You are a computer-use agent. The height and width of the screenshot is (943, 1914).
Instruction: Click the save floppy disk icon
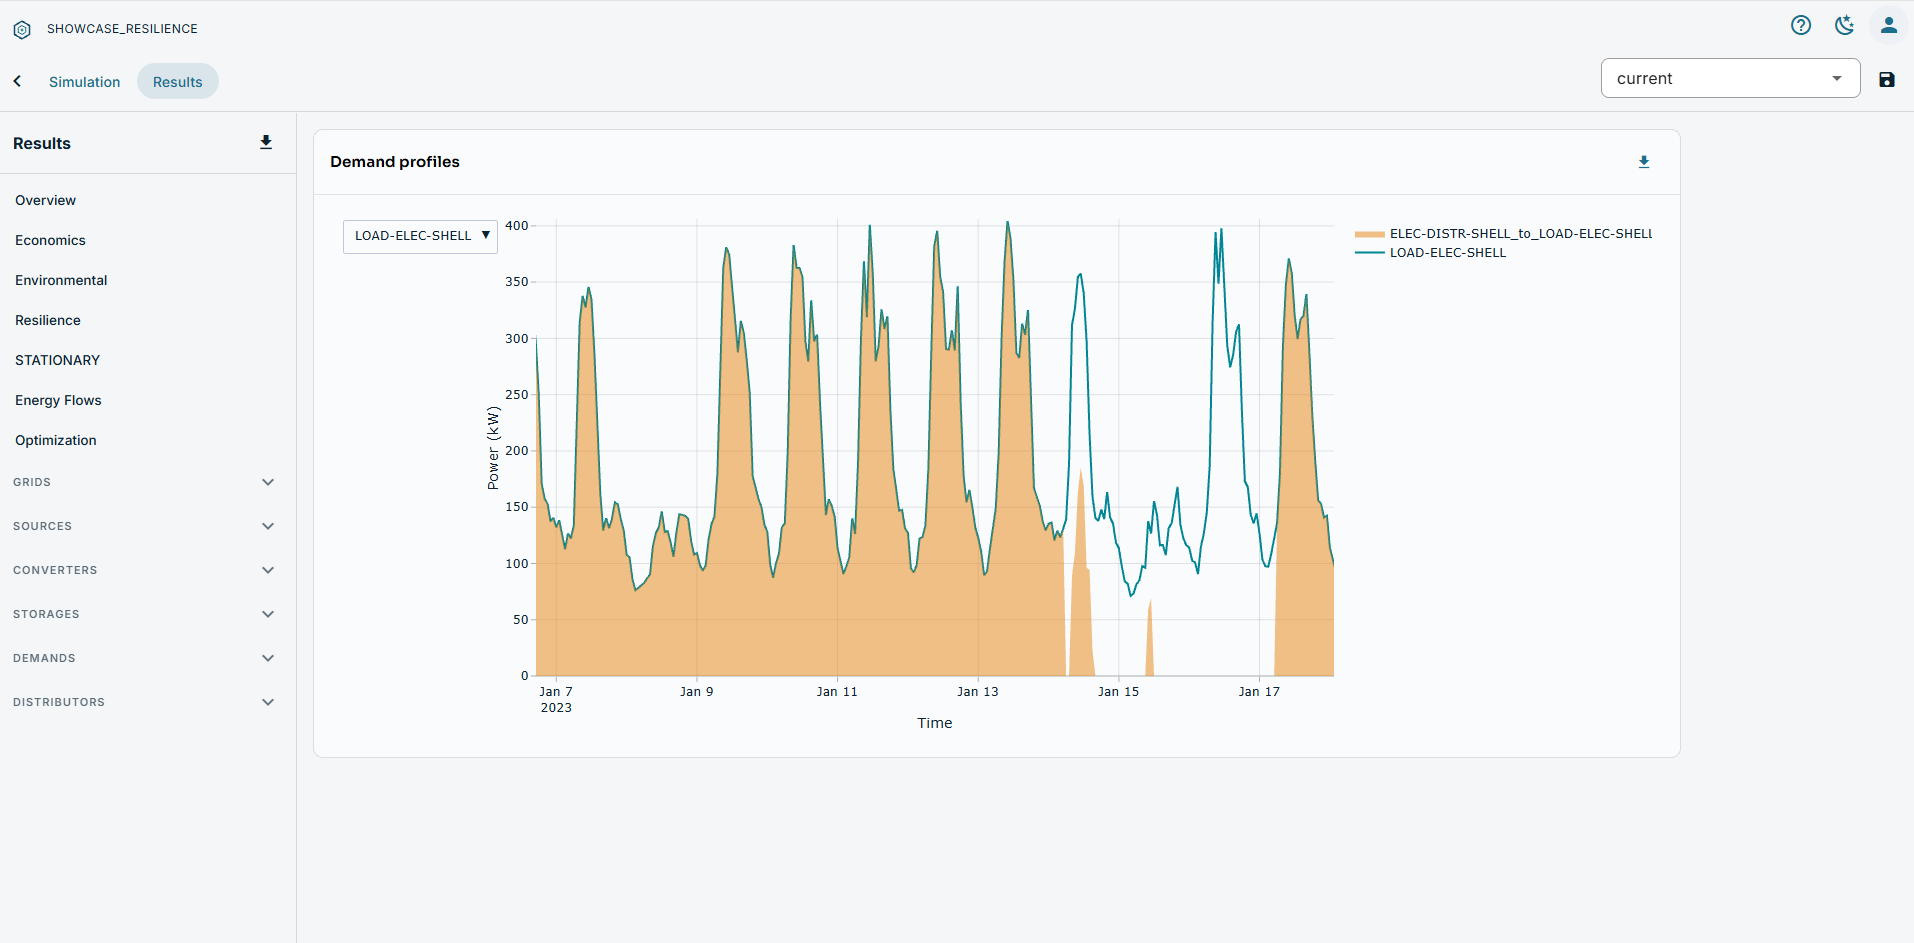click(1887, 80)
